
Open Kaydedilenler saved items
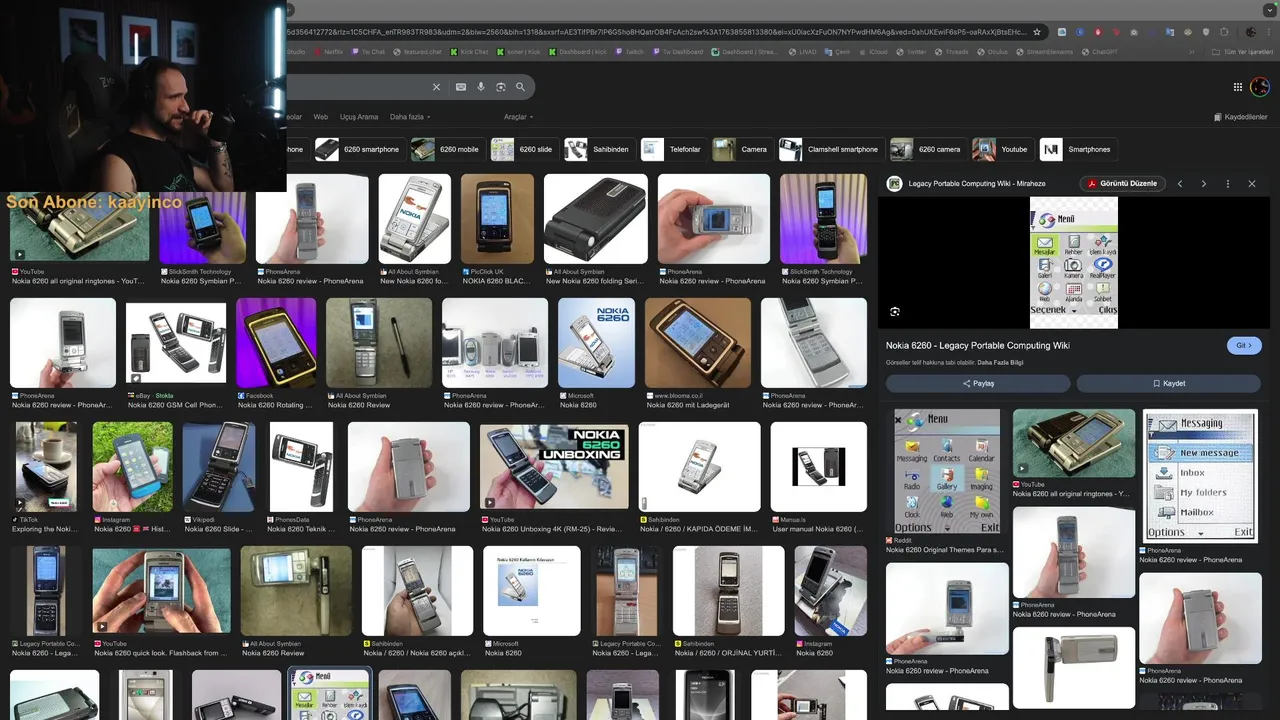coord(1240,117)
